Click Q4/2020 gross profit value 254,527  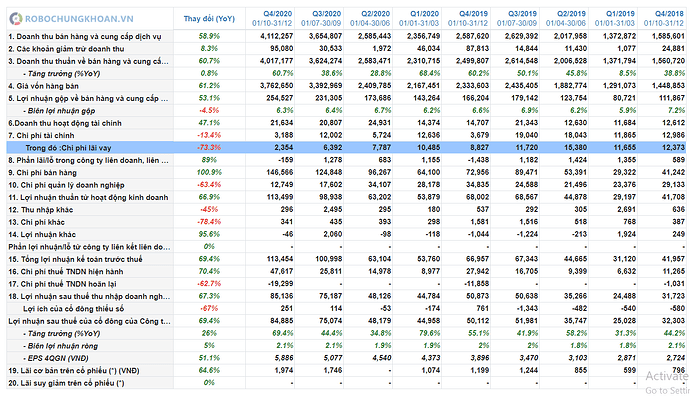click(x=279, y=98)
